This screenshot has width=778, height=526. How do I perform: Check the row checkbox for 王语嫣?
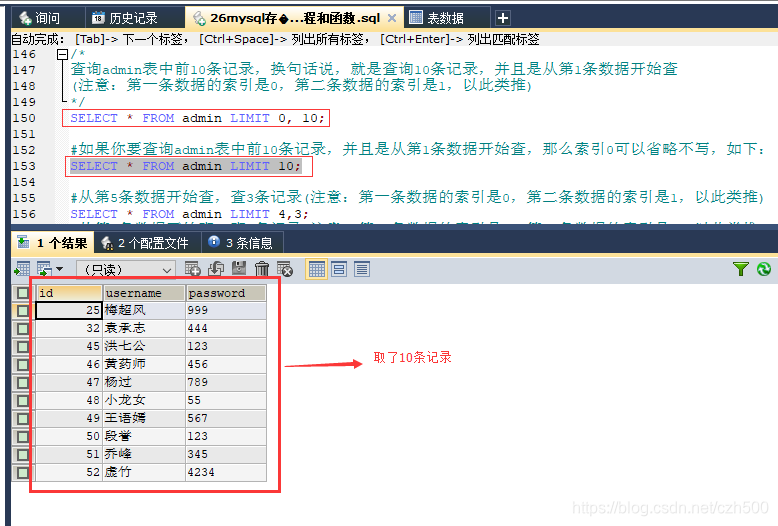point(23,418)
